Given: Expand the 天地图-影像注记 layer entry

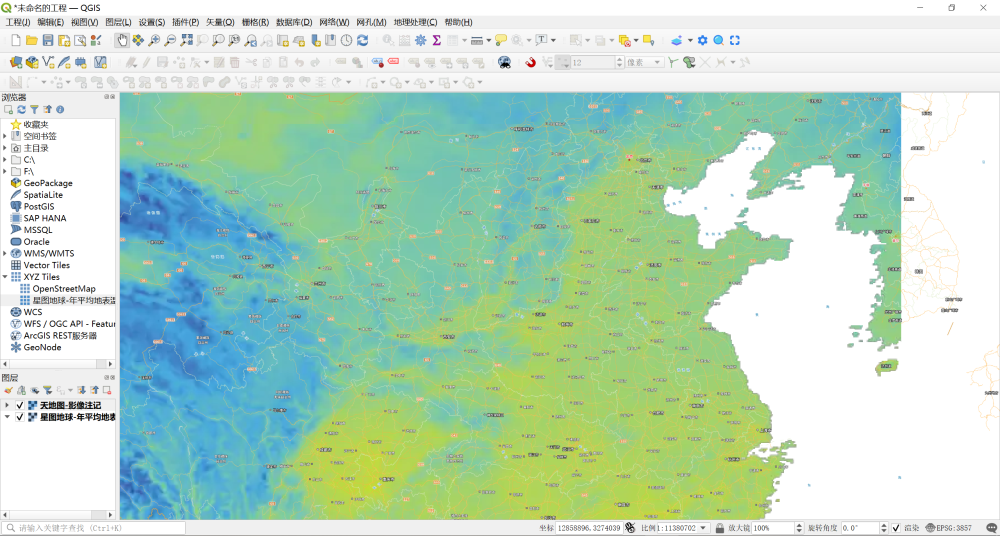Looking at the screenshot, I should [7, 405].
